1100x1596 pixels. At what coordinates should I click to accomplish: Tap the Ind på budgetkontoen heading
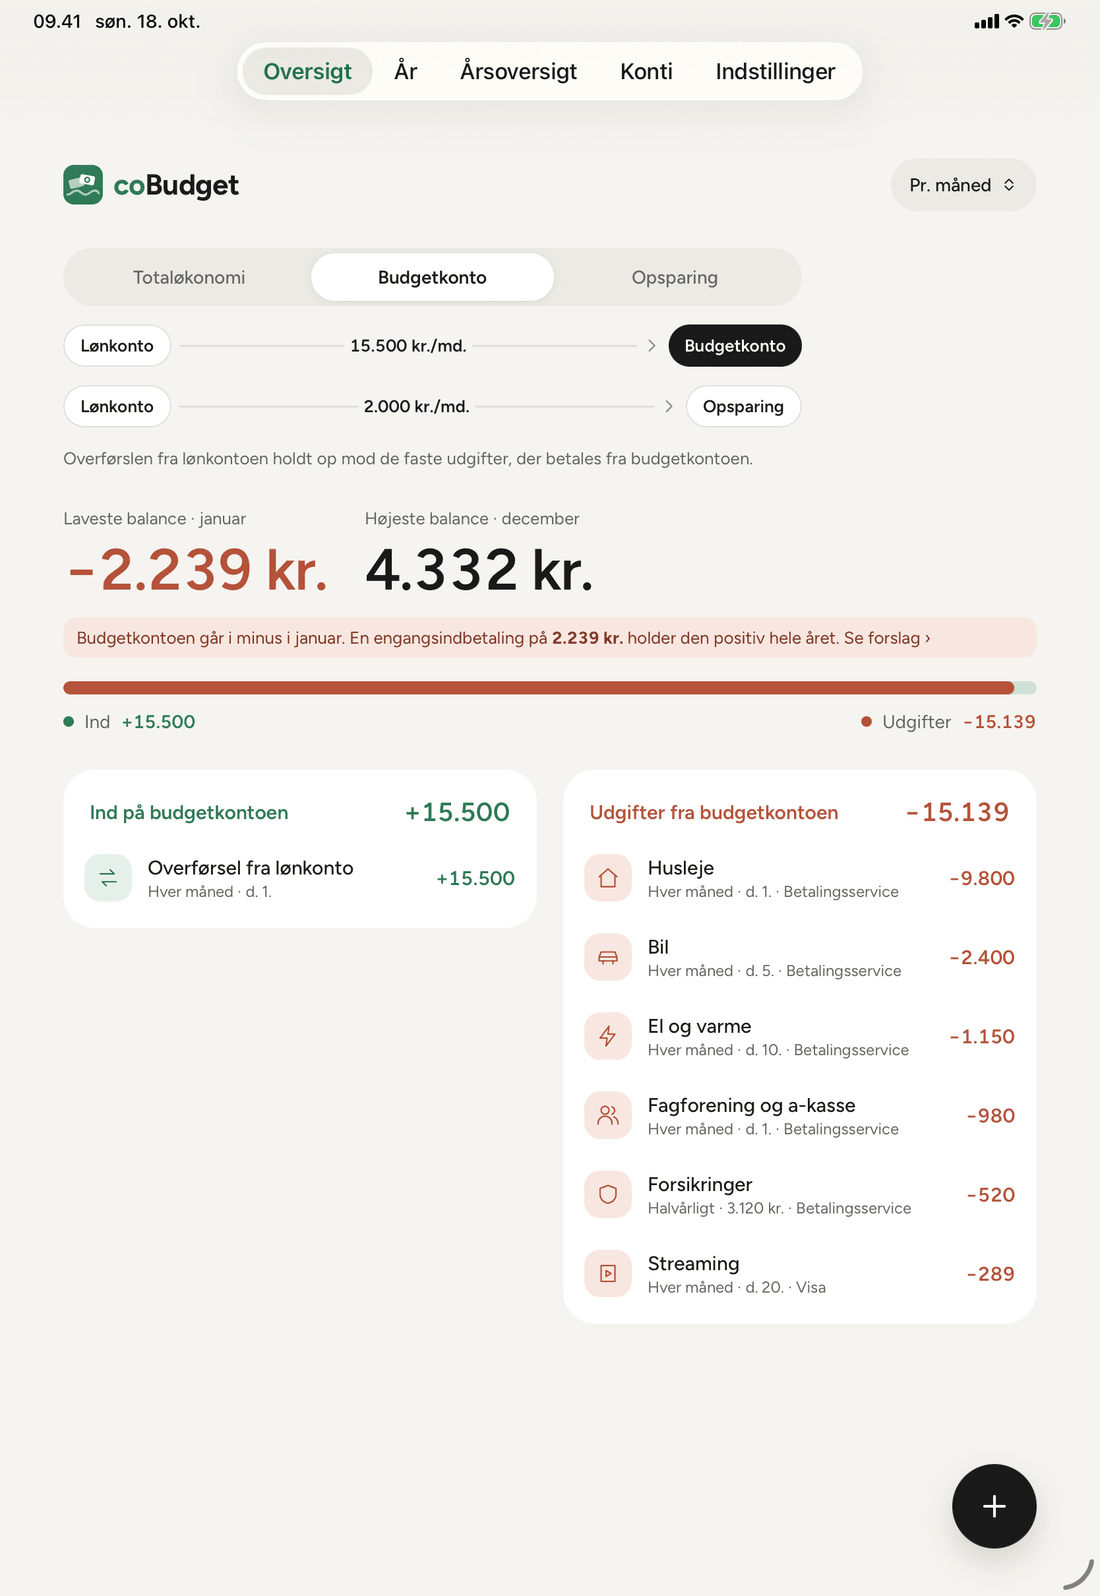[189, 813]
